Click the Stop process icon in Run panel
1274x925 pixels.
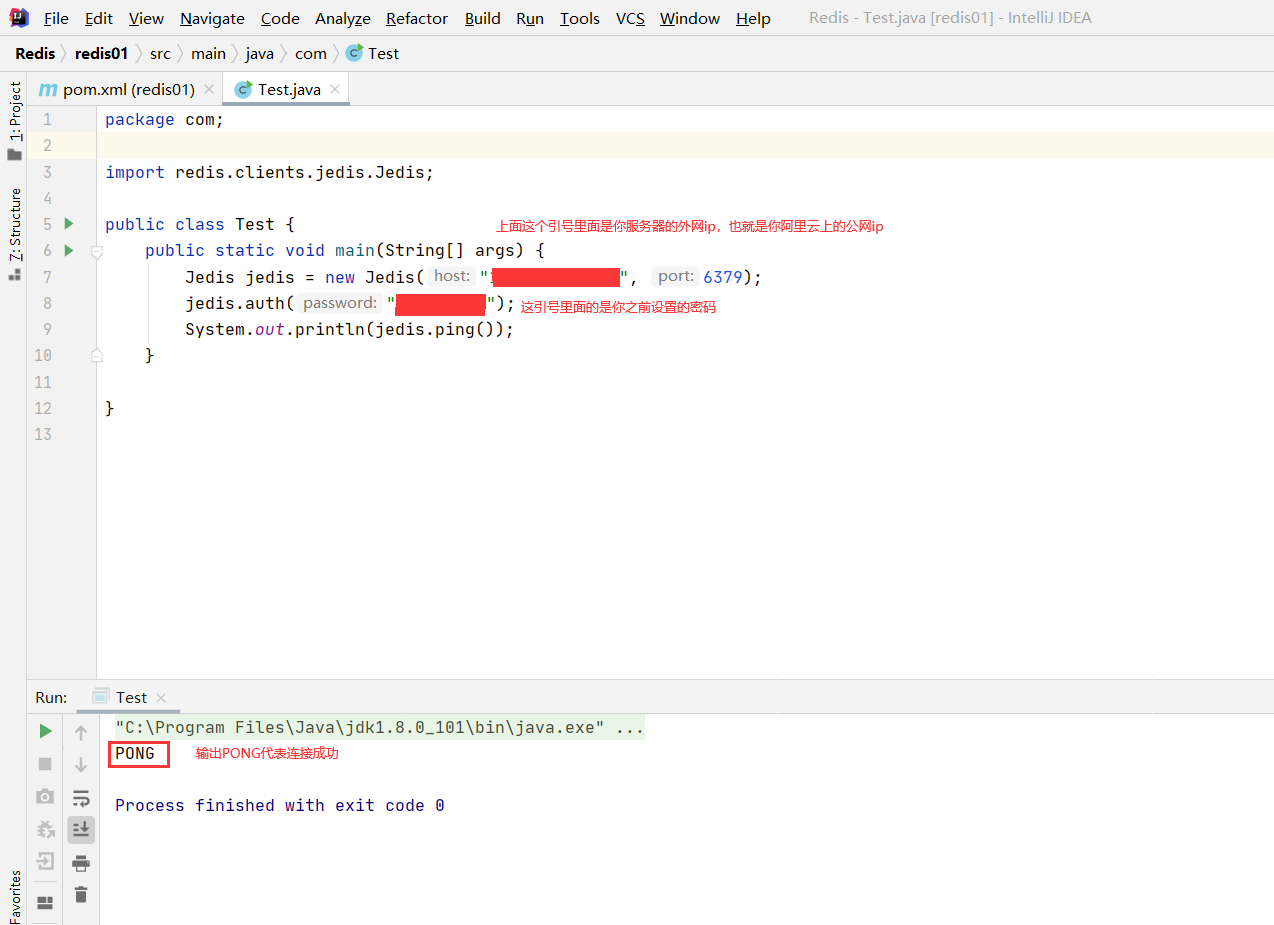(45, 764)
